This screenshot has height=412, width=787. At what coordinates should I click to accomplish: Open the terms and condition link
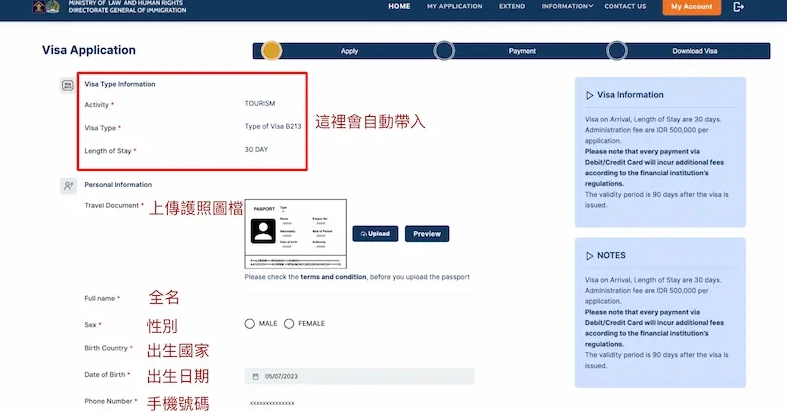pos(333,277)
